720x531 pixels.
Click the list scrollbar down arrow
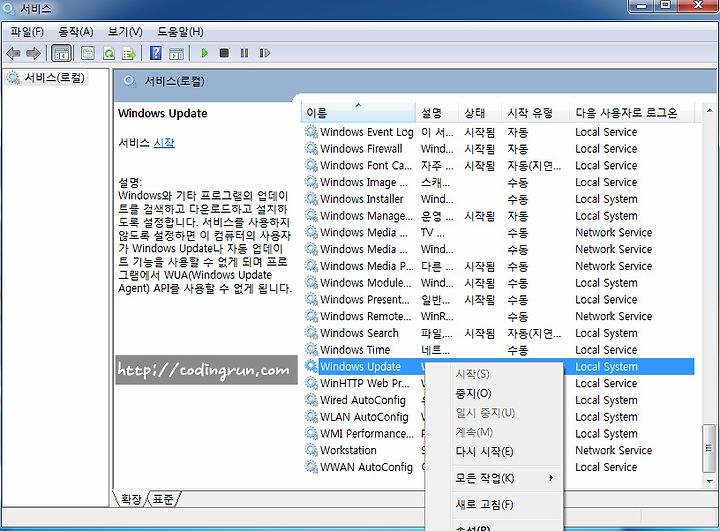pos(709,481)
